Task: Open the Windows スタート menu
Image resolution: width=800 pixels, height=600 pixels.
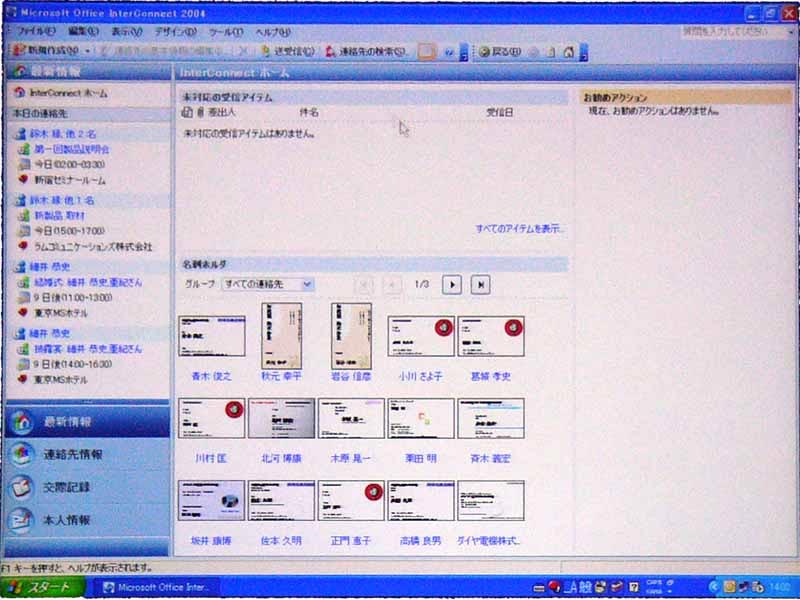Action: coord(43,587)
